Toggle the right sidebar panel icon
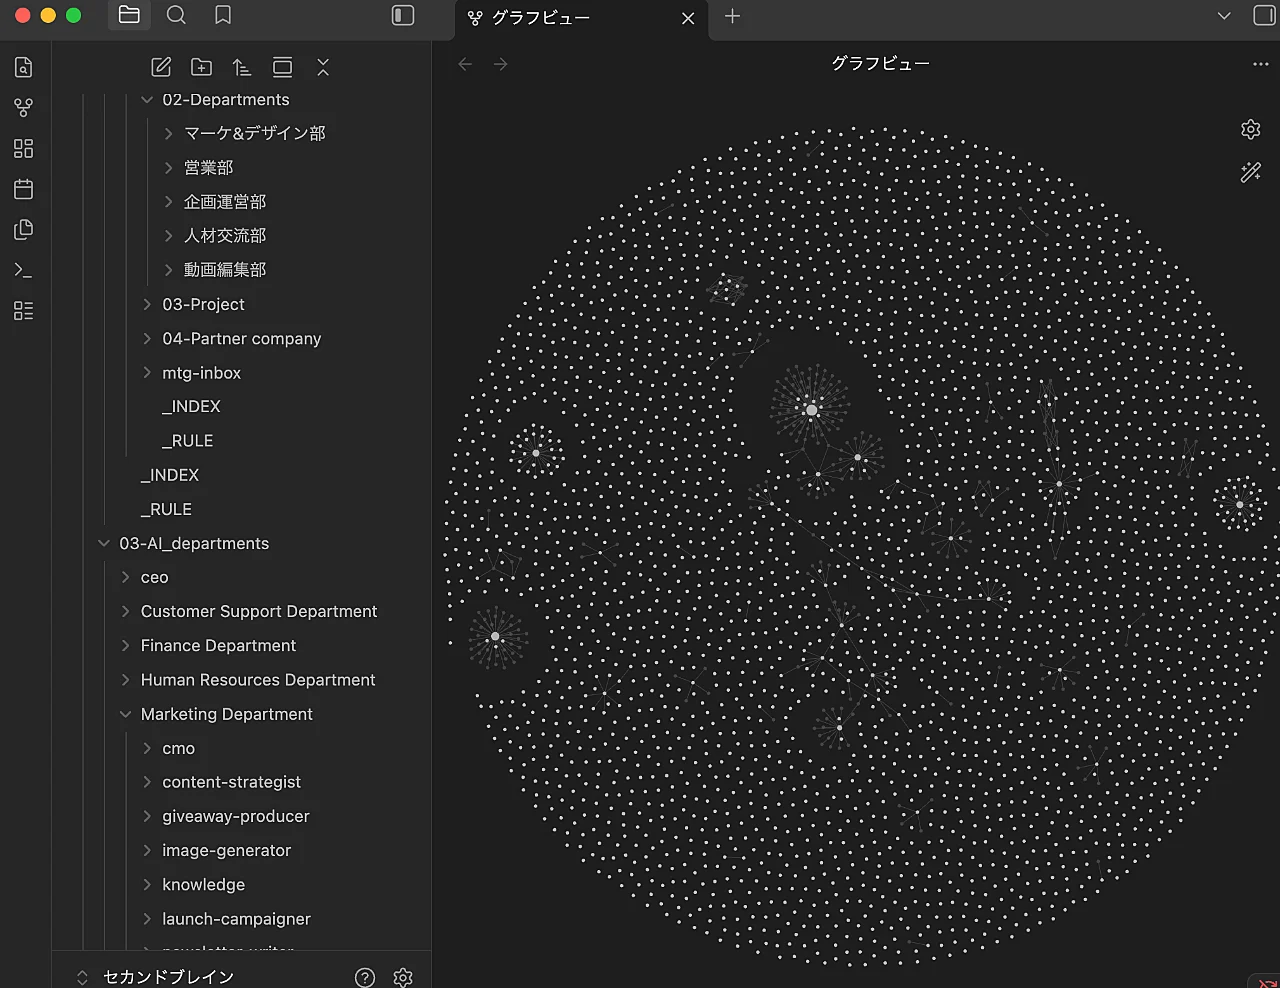Screen dimensions: 1280x988 coord(1264,16)
